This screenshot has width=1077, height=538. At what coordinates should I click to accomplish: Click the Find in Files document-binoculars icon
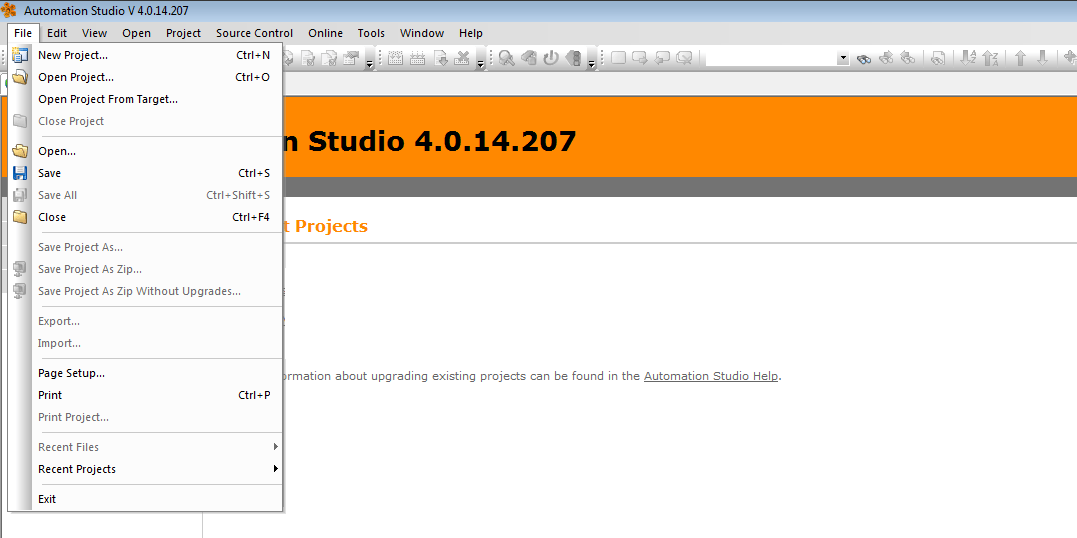[x=938, y=58]
